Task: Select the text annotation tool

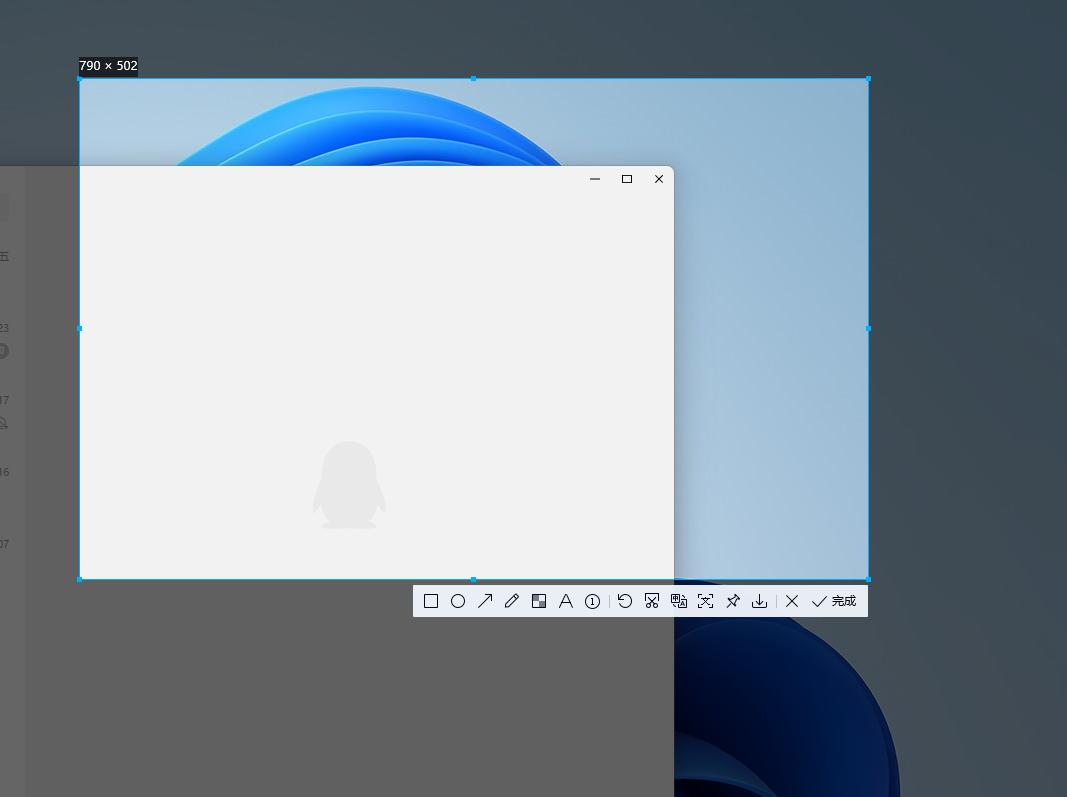Action: coord(566,601)
